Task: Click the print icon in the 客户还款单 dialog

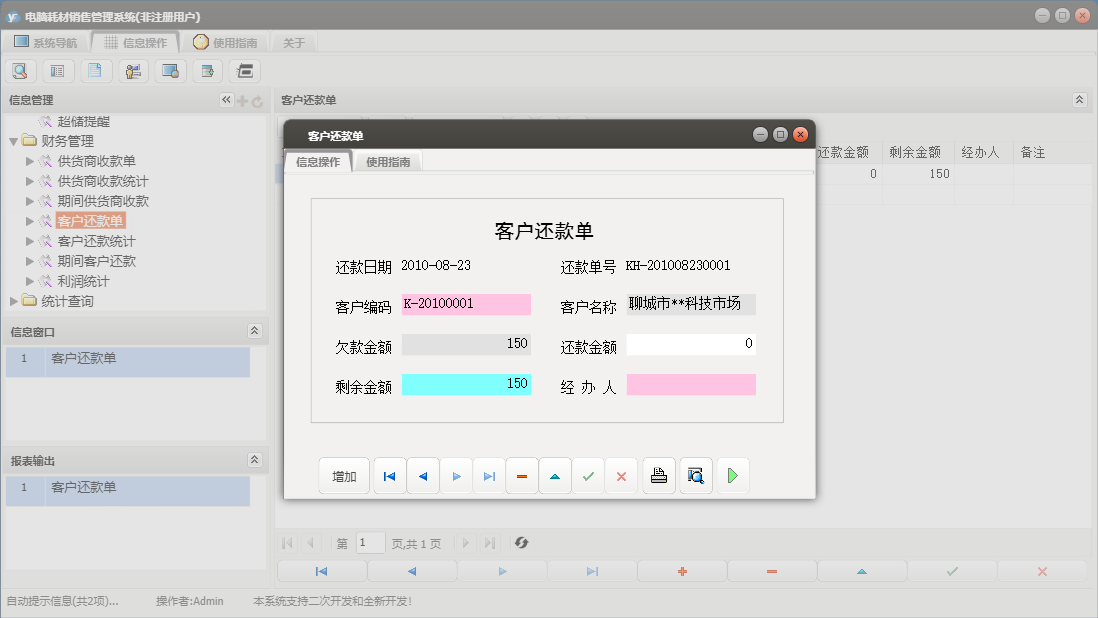Action: [x=659, y=476]
